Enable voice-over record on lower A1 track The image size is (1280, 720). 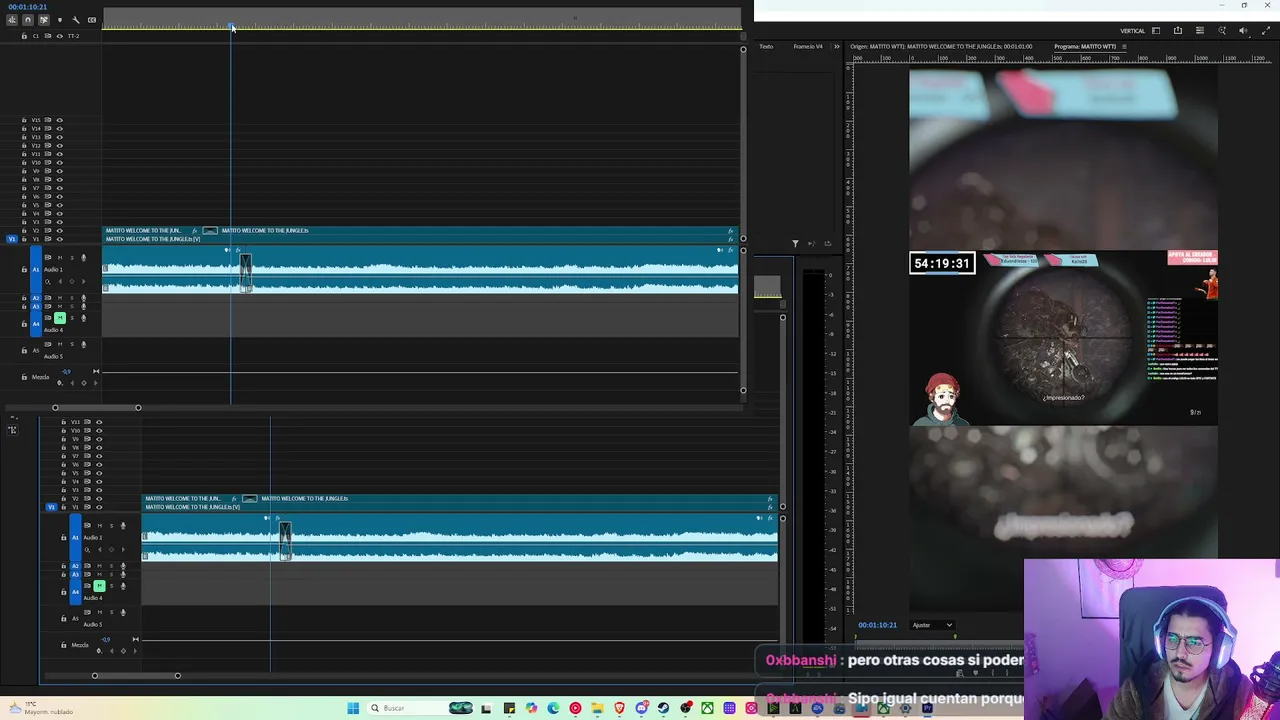pyautogui.click(x=123, y=526)
